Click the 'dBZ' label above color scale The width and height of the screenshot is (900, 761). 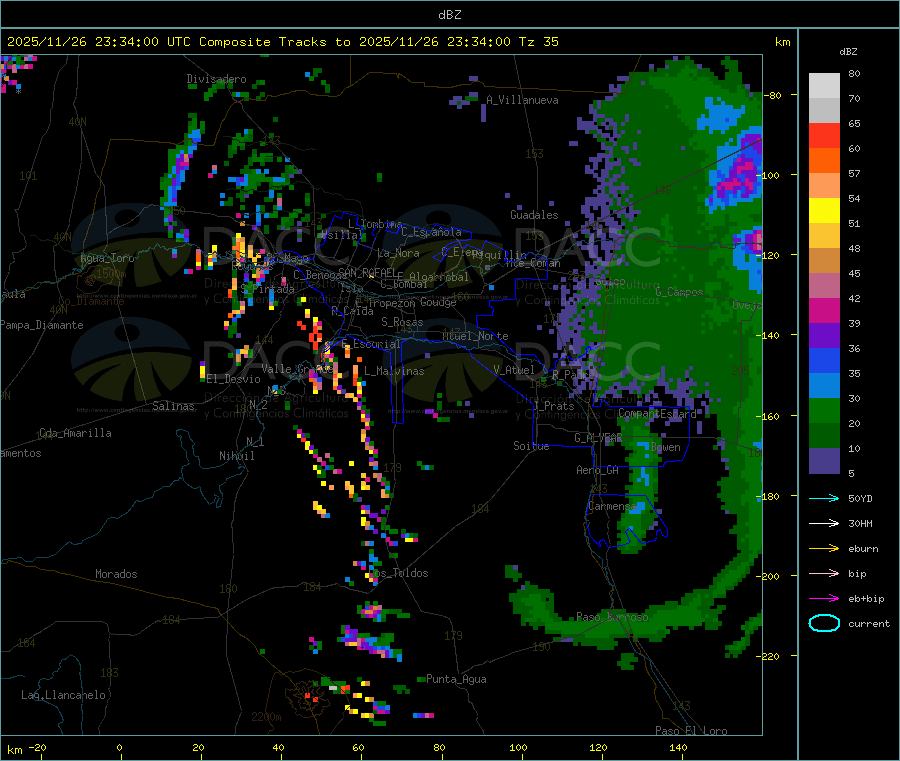click(848, 52)
